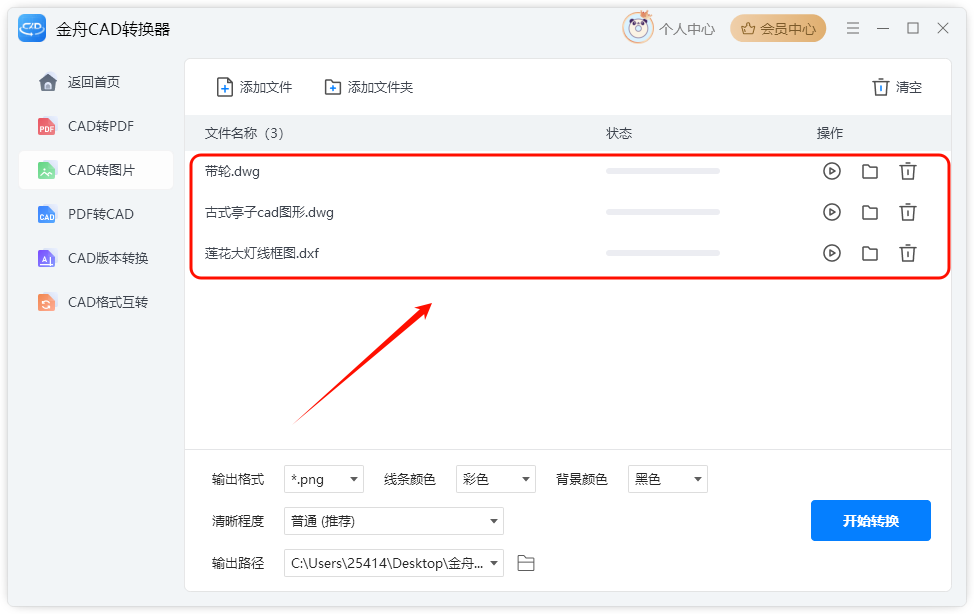Click the 添加文件 add file button
Viewport: 974px width, 614px height.
(x=254, y=87)
